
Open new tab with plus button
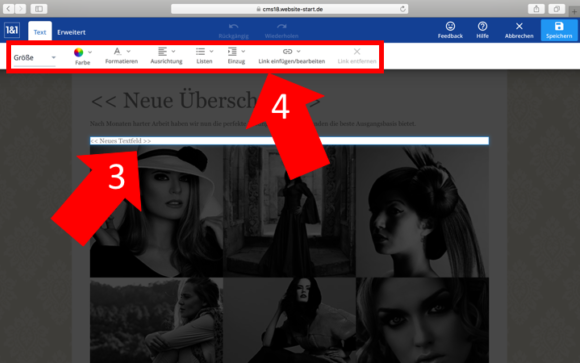pos(574,12)
